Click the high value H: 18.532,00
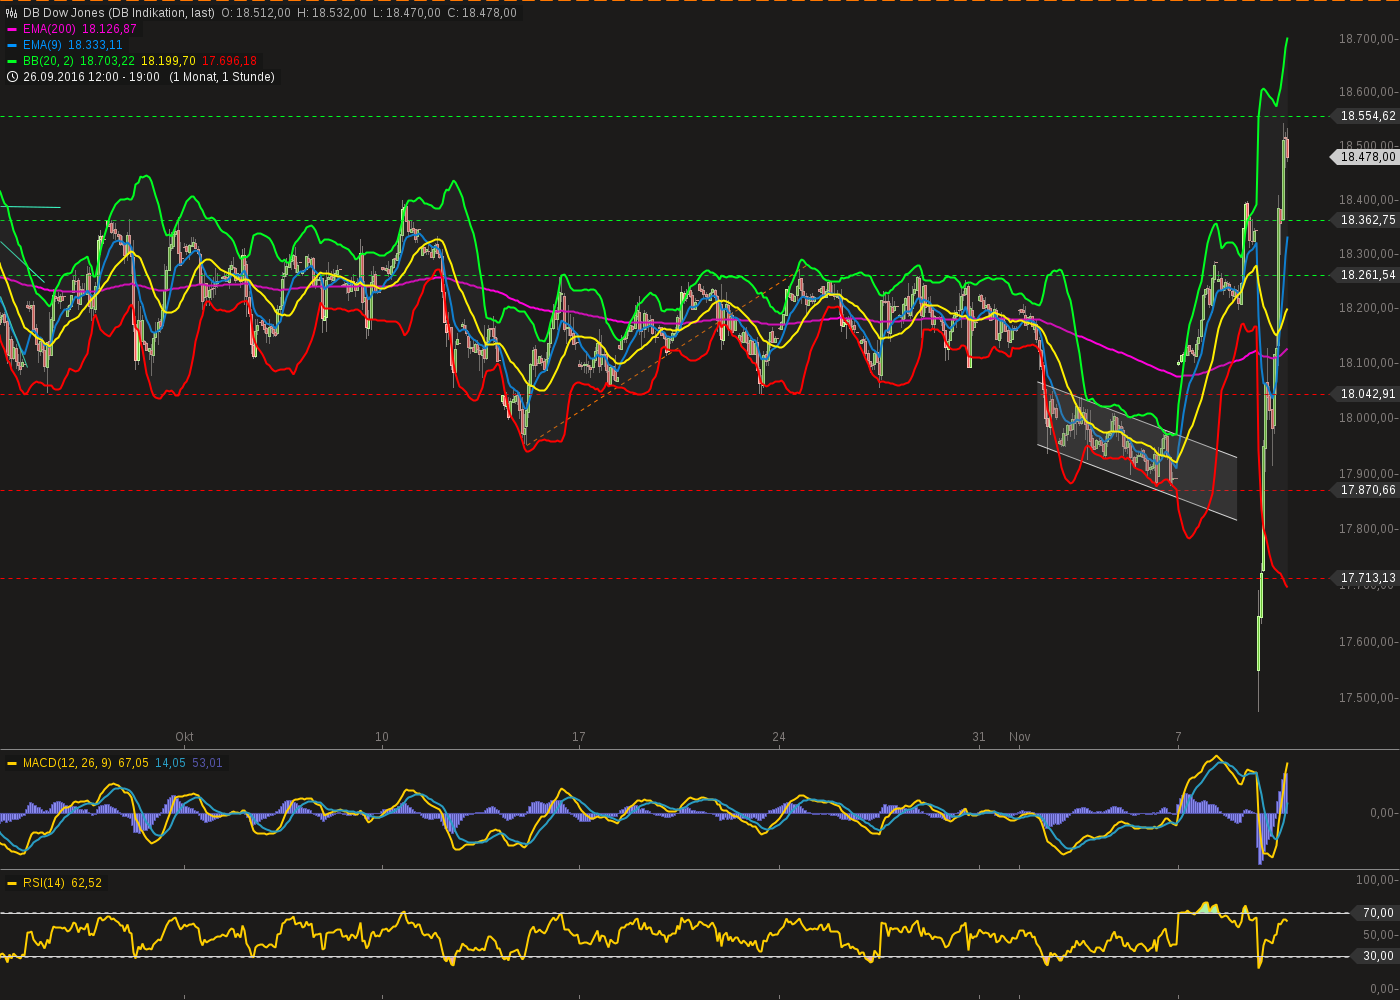The image size is (1400, 1000). coord(333,13)
